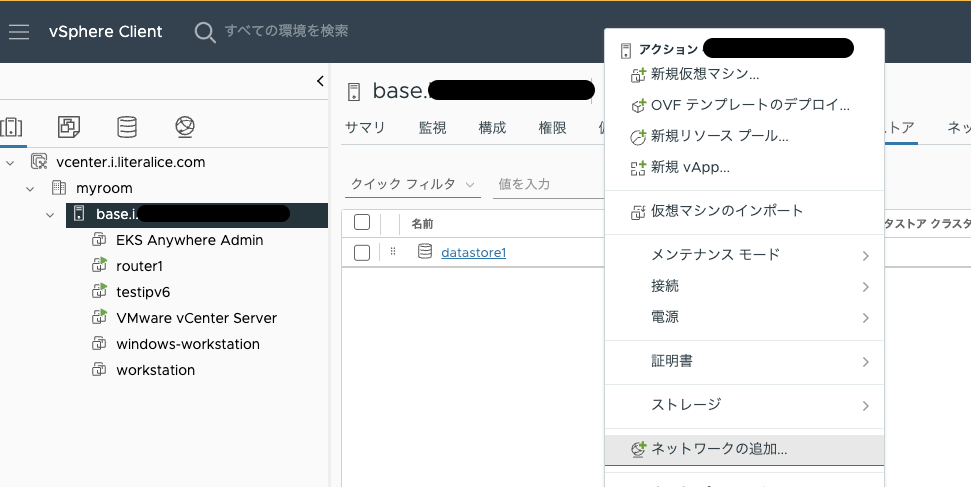Click the datastore1 datastore icon
The image size is (971, 487).
click(425, 251)
